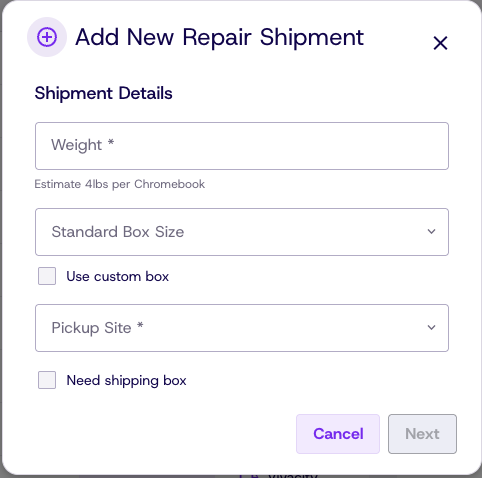Focus the Weight input field
This screenshot has height=478, width=482.
point(242,146)
